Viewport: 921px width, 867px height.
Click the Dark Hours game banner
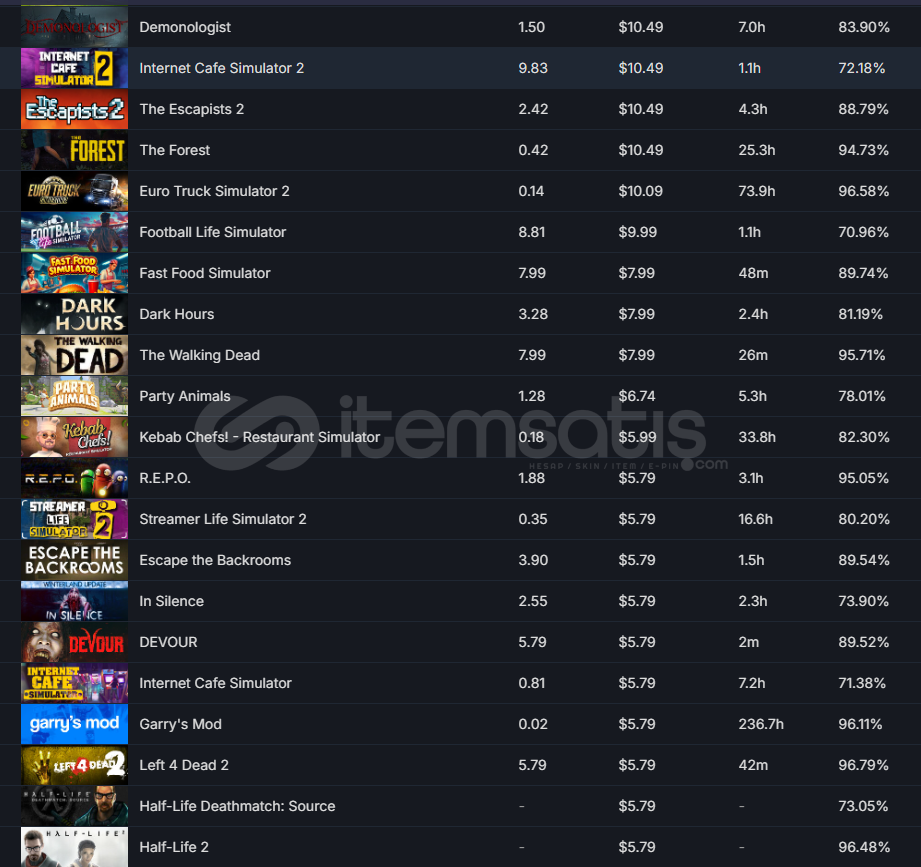point(74,314)
